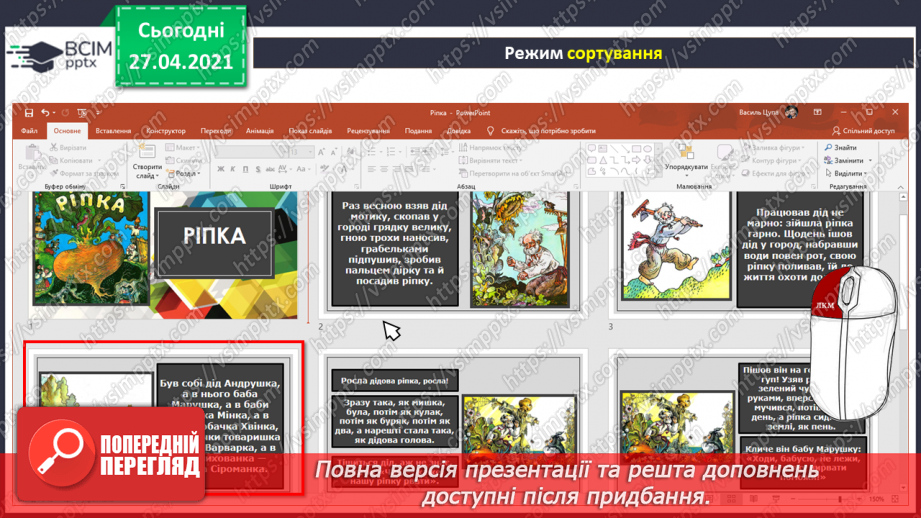
Task: Click the vertical scrollbar up arrow in sorter
Action: [903, 197]
